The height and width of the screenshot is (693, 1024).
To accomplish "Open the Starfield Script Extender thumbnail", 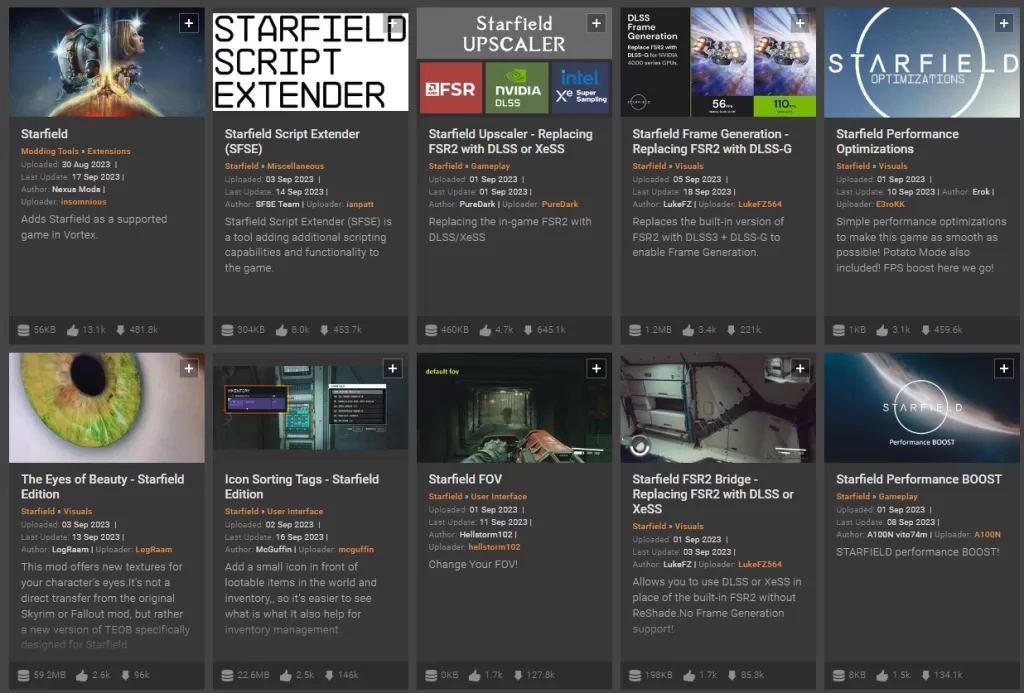I will point(310,62).
